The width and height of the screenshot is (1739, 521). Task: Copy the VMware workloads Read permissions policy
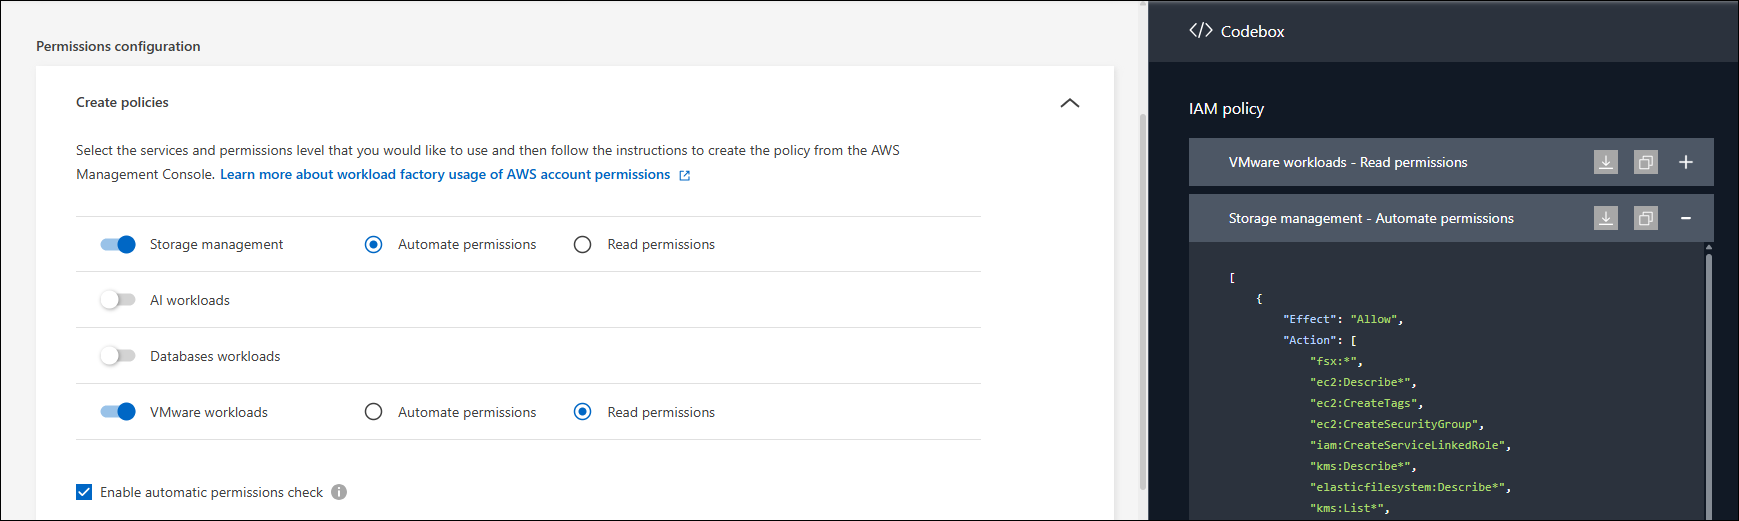(x=1645, y=162)
